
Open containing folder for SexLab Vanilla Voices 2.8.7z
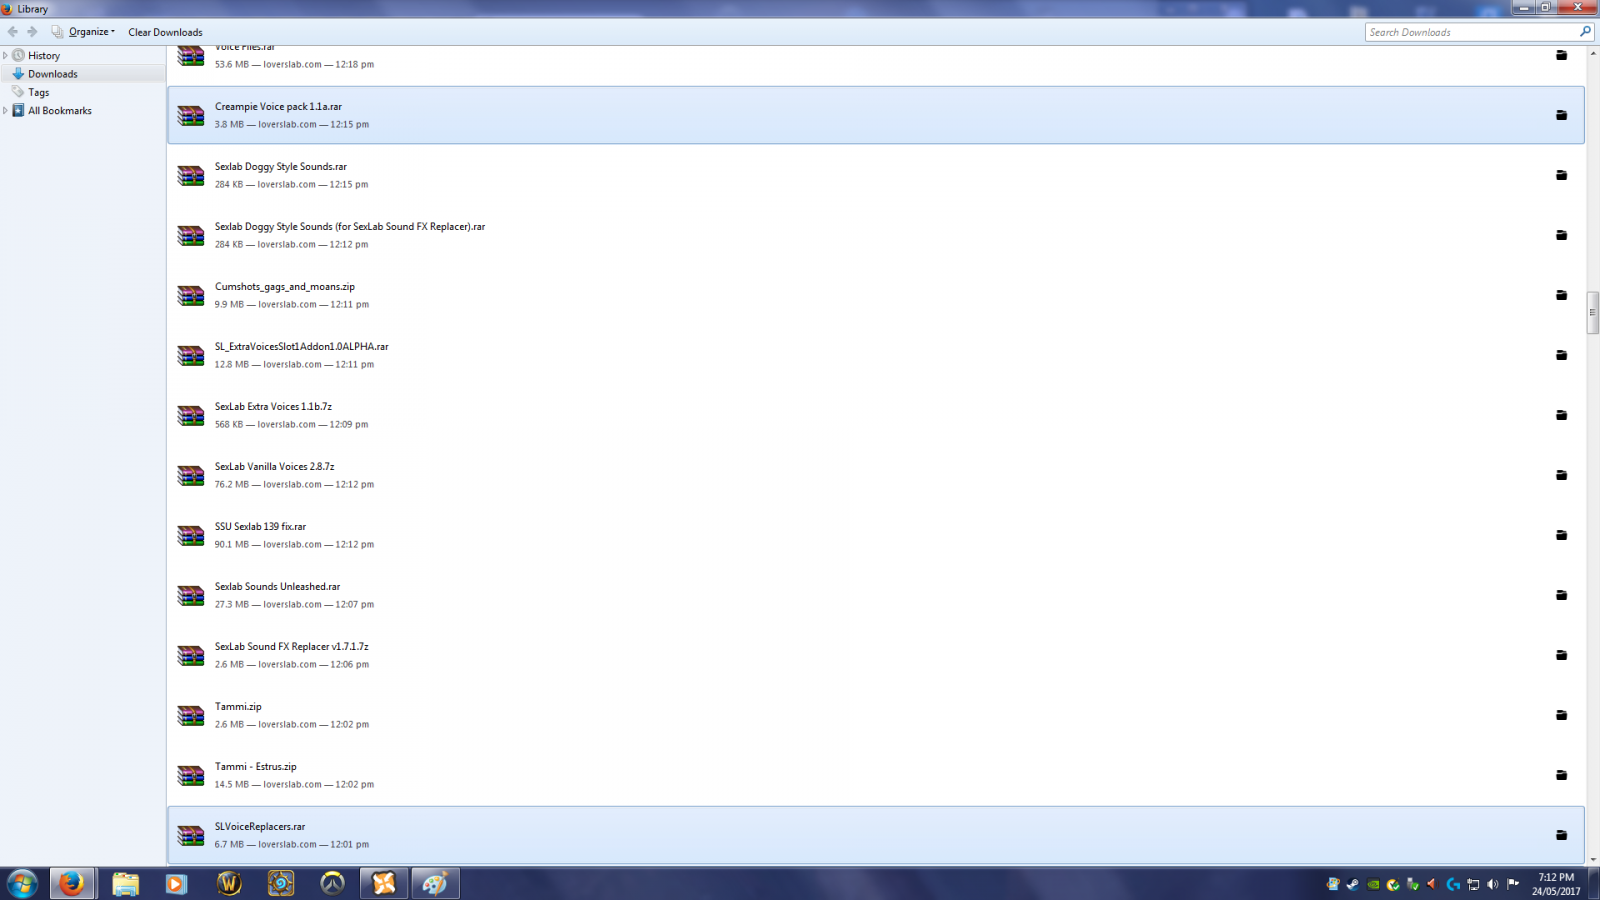pyautogui.click(x=1561, y=475)
